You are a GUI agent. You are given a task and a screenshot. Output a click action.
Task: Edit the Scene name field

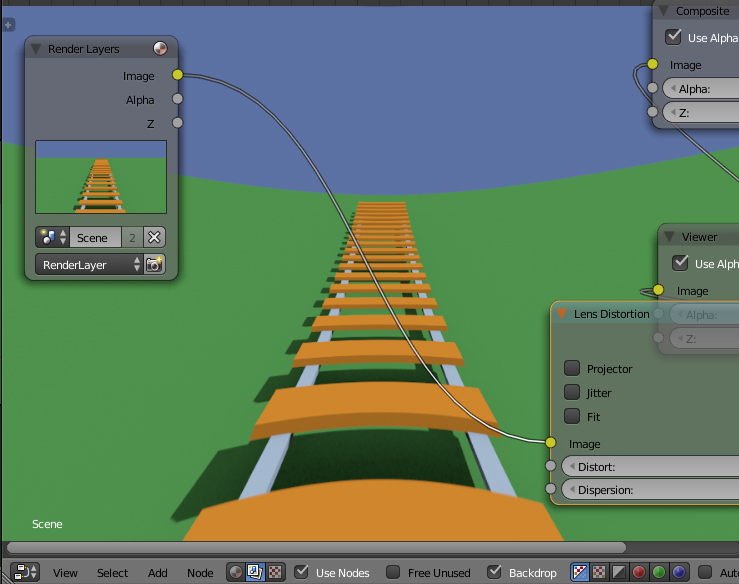click(x=96, y=237)
